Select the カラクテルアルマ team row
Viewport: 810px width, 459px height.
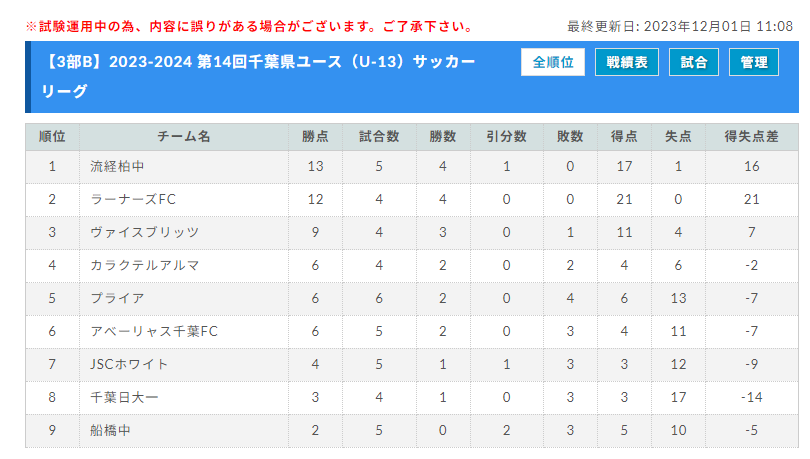click(x=412, y=265)
